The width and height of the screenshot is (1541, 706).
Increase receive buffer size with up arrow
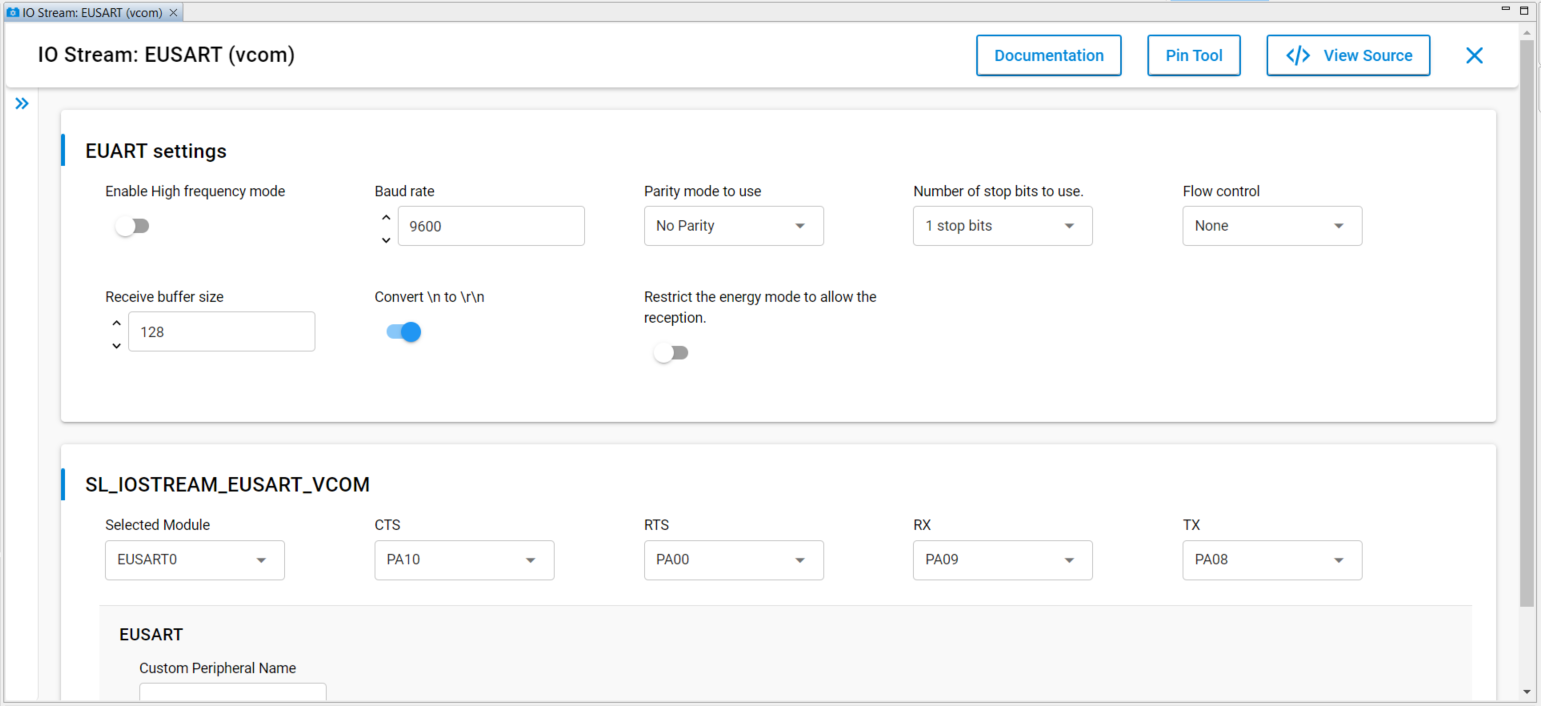pos(116,323)
